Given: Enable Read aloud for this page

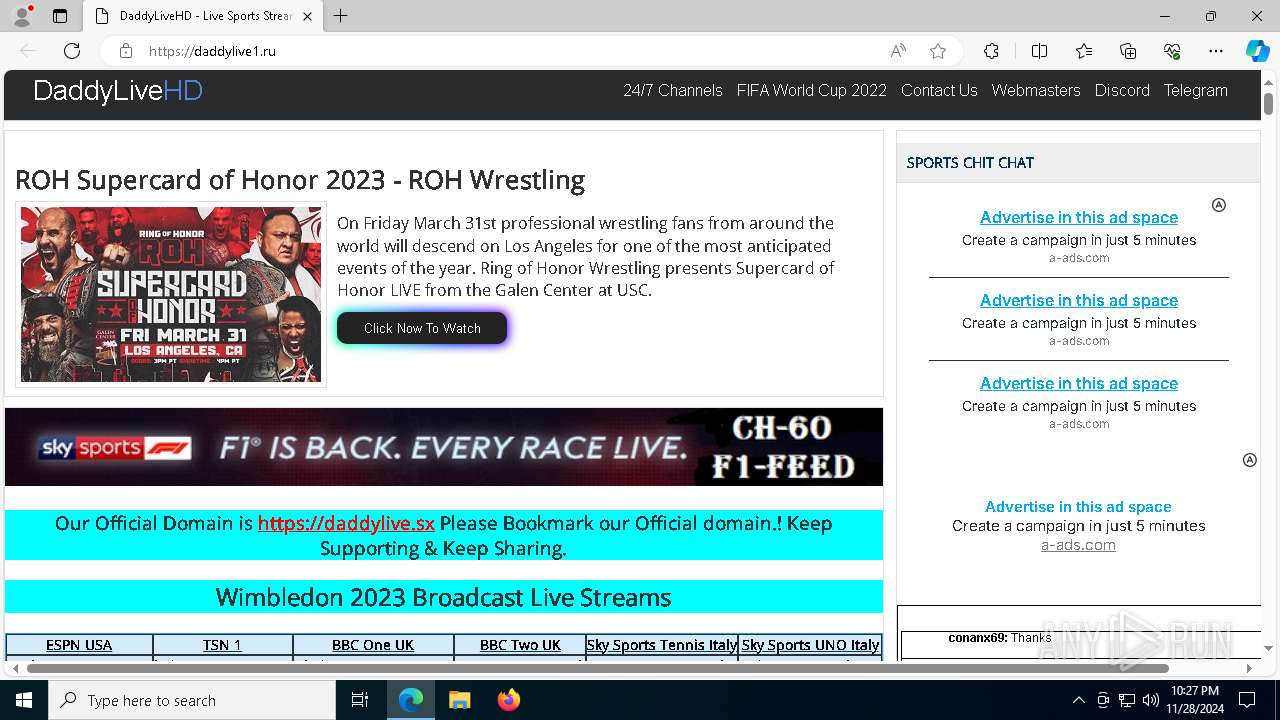Looking at the screenshot, I should (898, 51).
